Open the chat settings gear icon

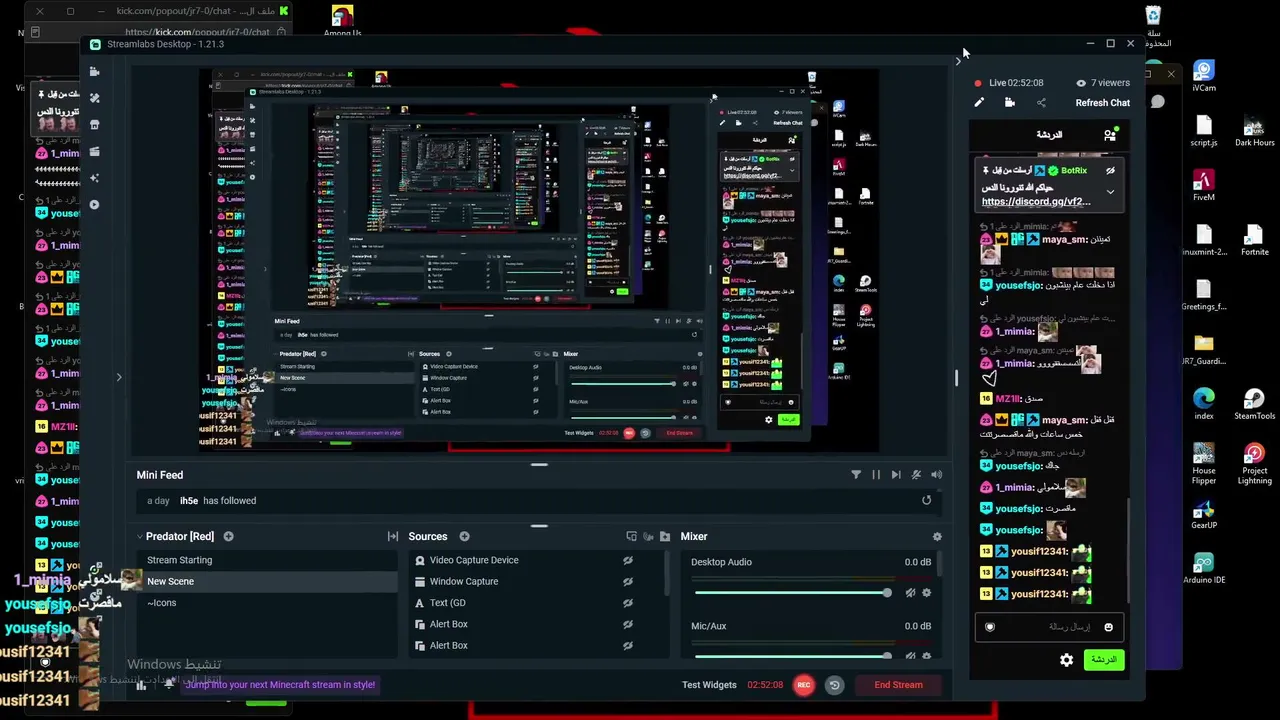[x=1067, y=660]
